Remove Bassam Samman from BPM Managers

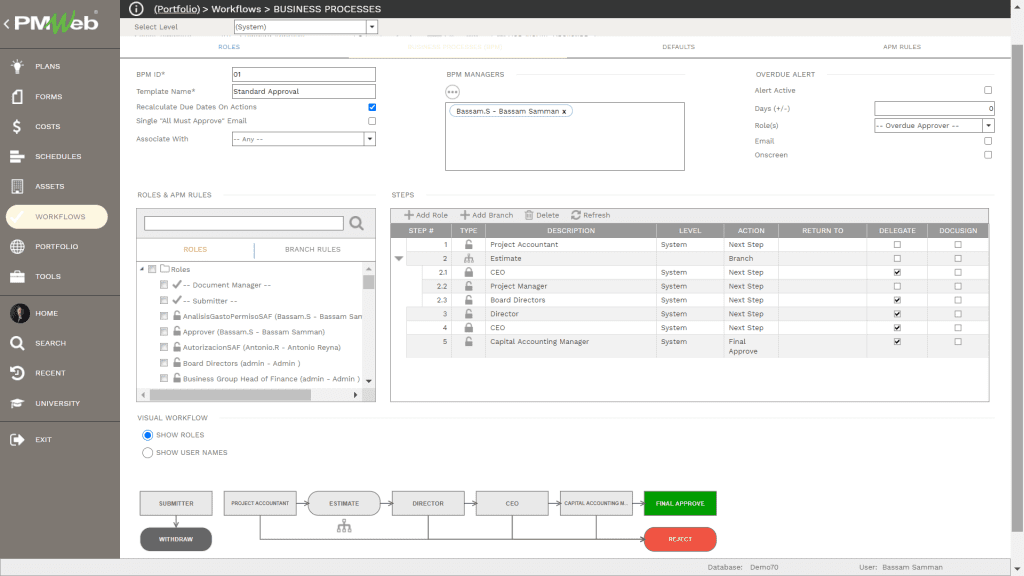pos(564,112)
